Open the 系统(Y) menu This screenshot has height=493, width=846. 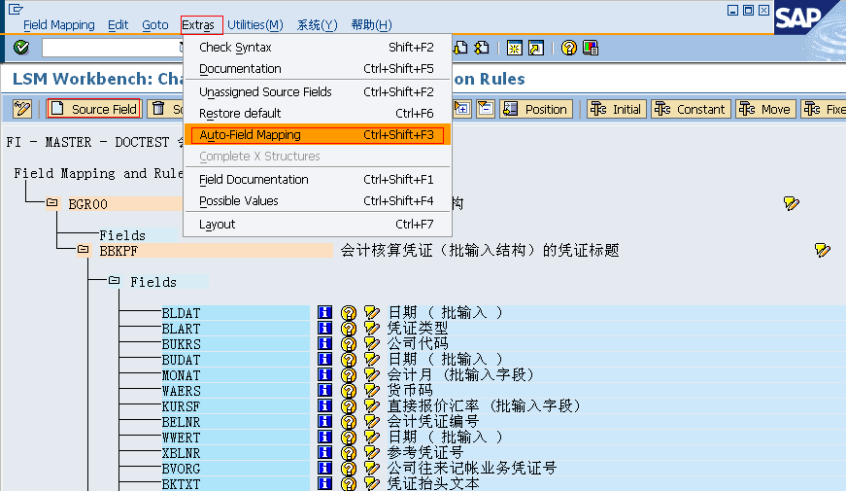coord(317,25)
